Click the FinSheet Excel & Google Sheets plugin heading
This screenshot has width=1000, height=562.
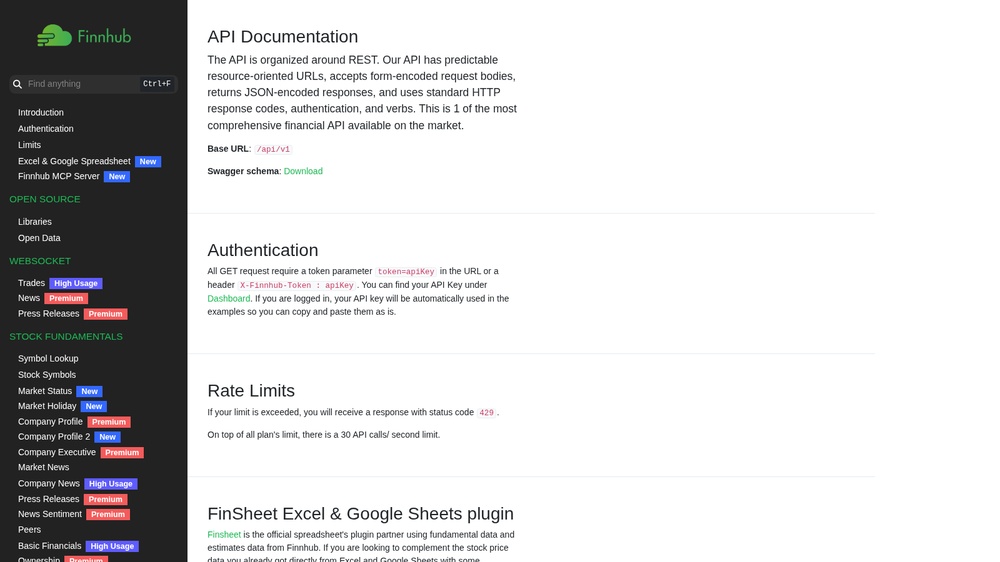360,514
